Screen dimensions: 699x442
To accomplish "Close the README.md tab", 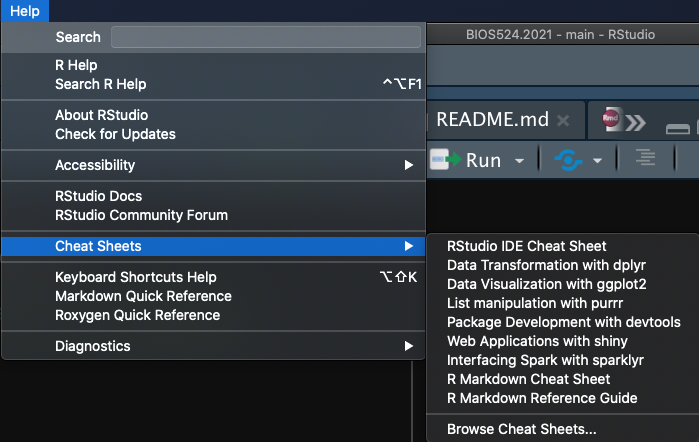I will tap(563, 120).
